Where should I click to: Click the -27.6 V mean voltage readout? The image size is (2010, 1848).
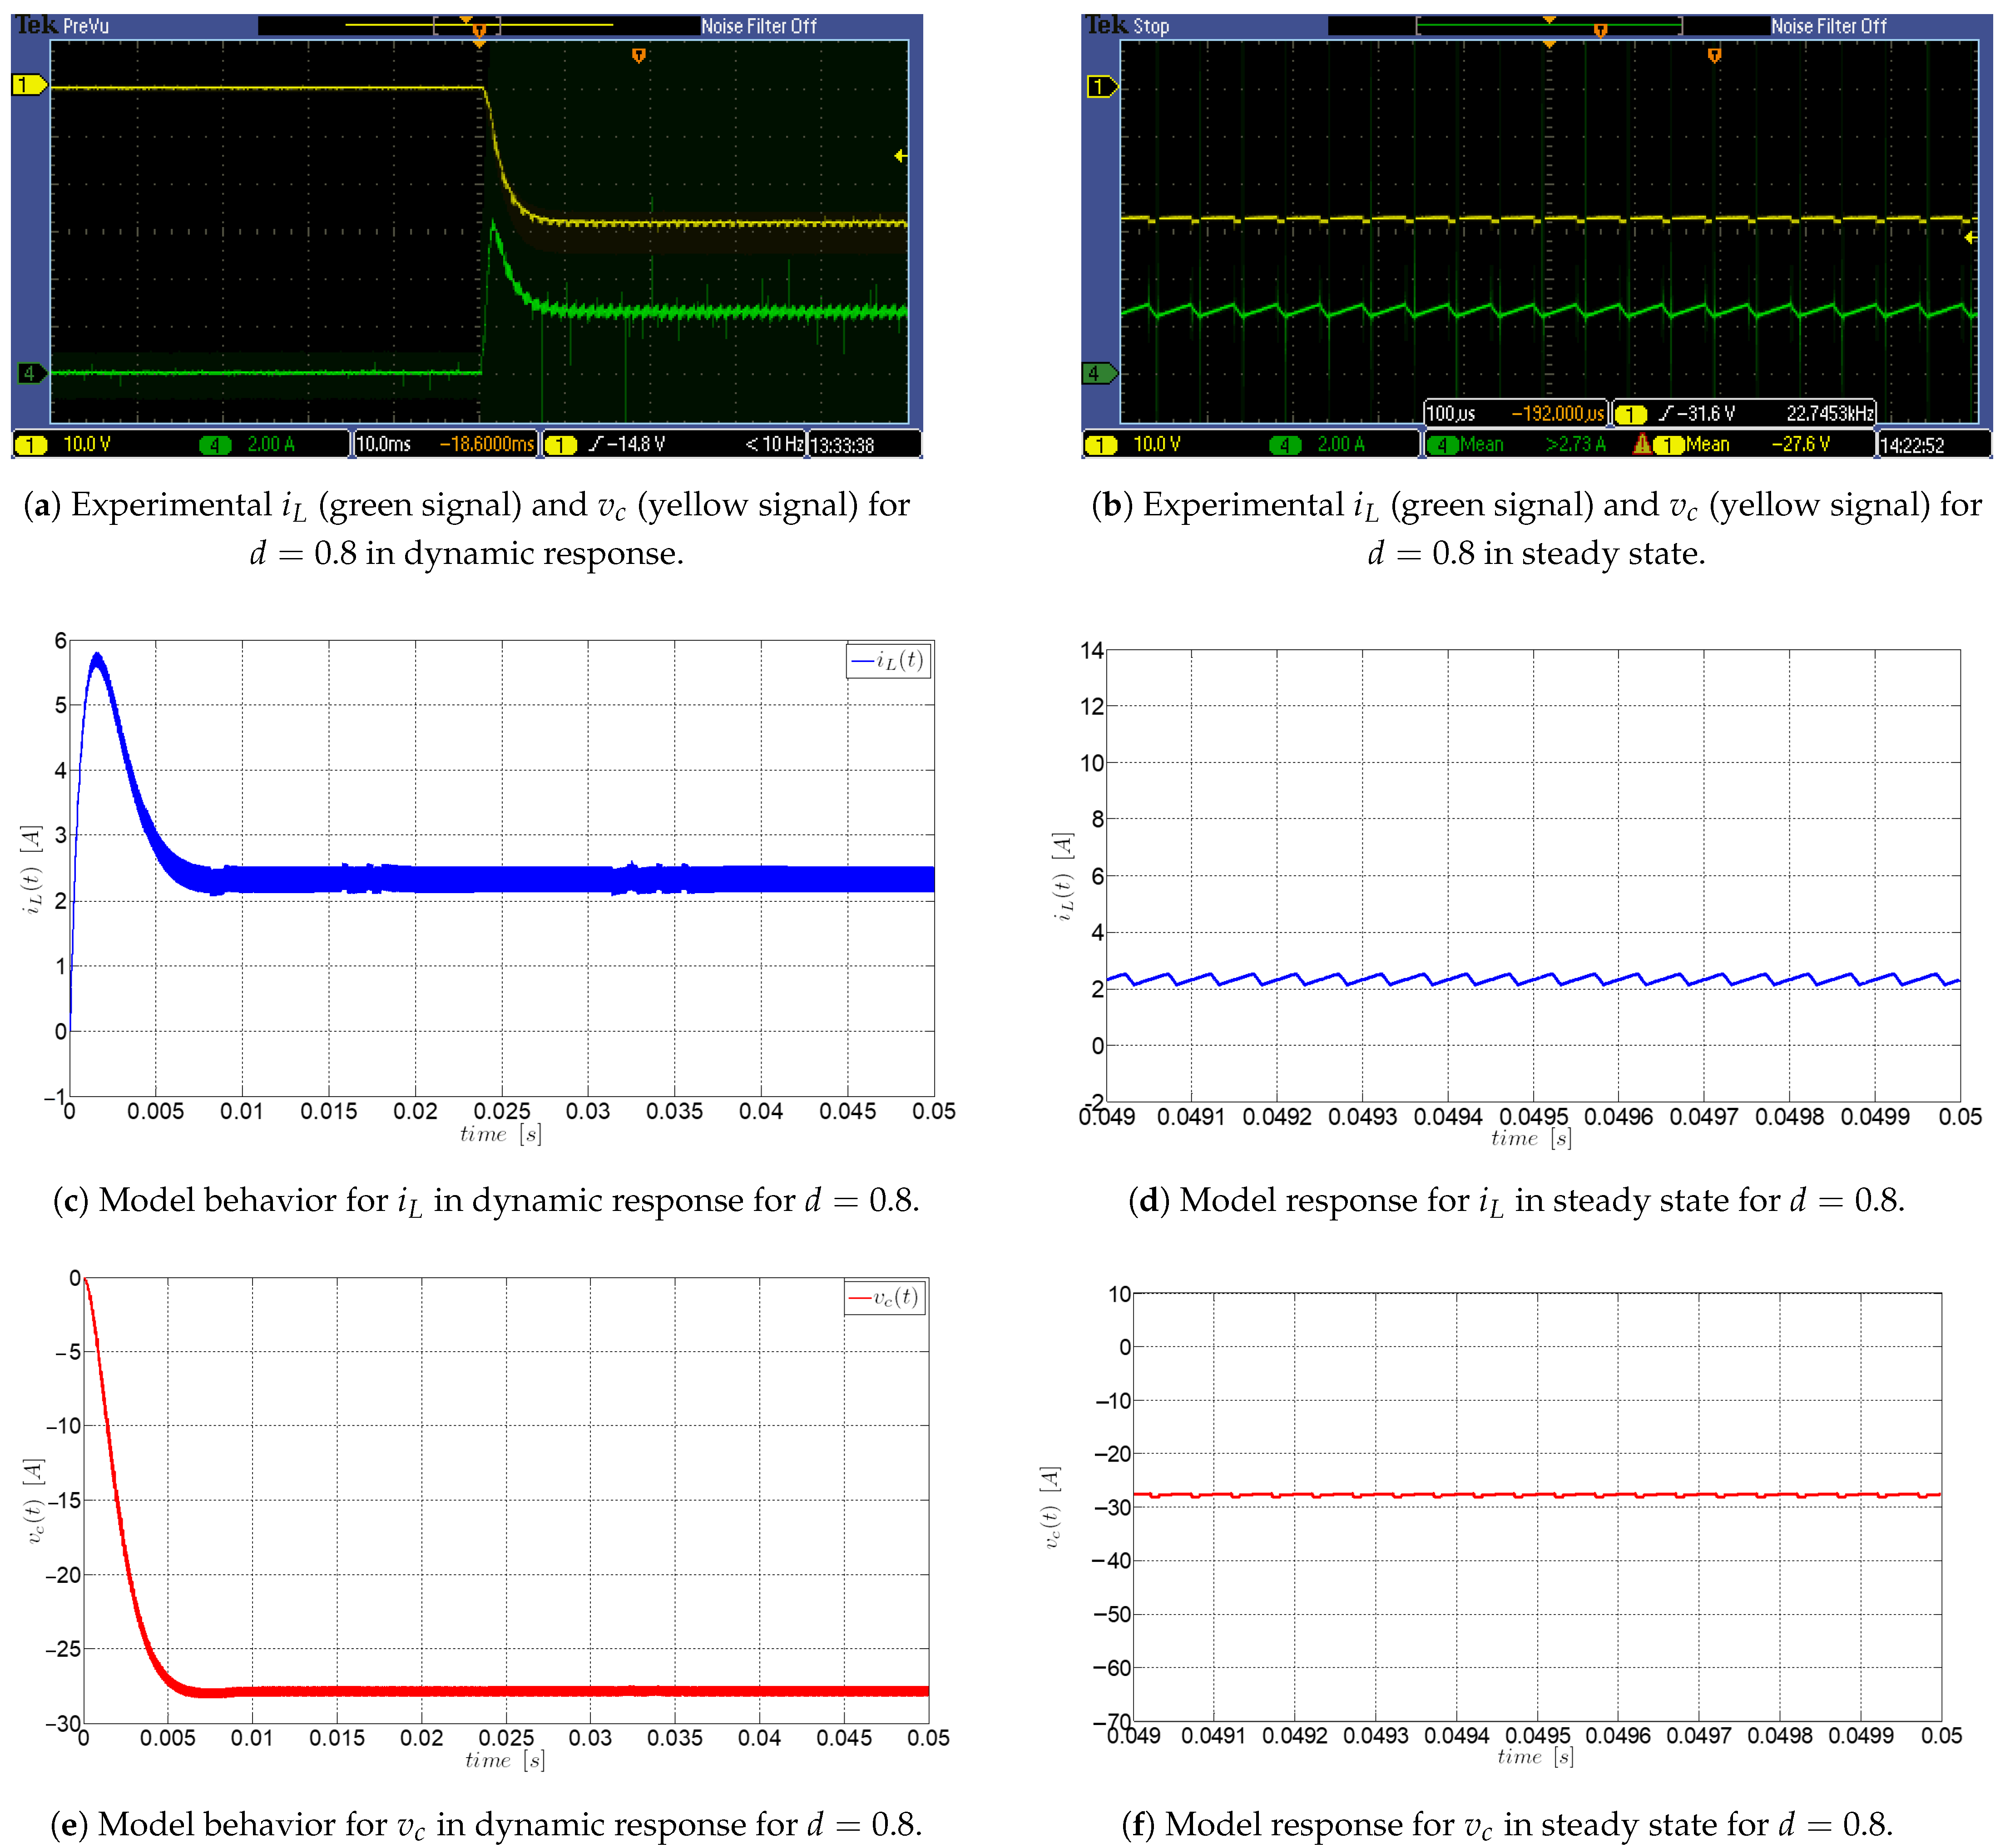(1800, 444)
